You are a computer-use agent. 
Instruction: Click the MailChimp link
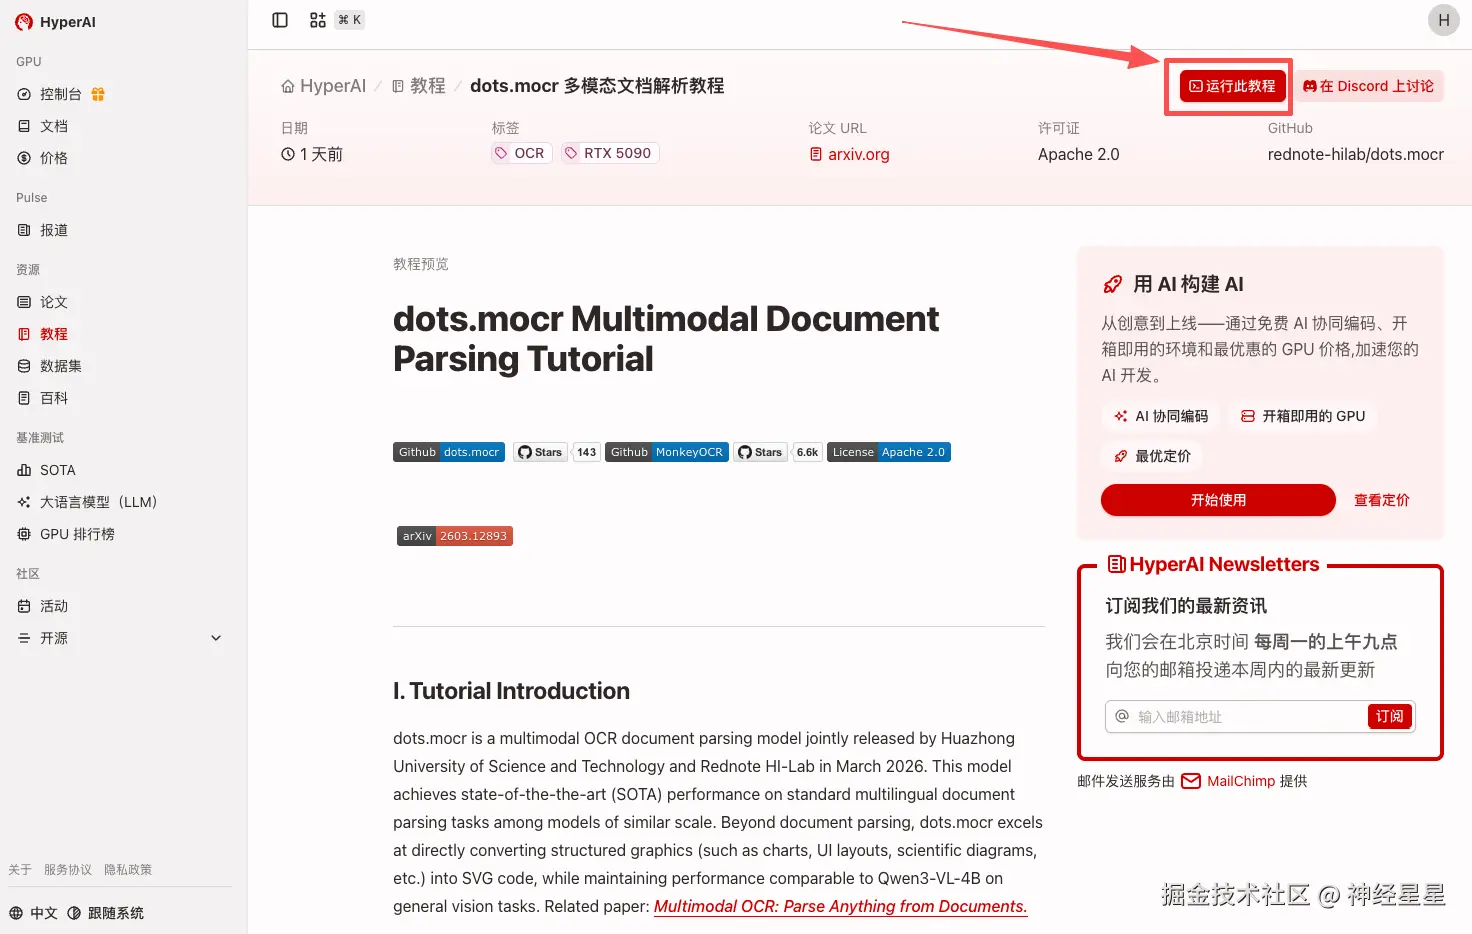(x=1241, y=781)
